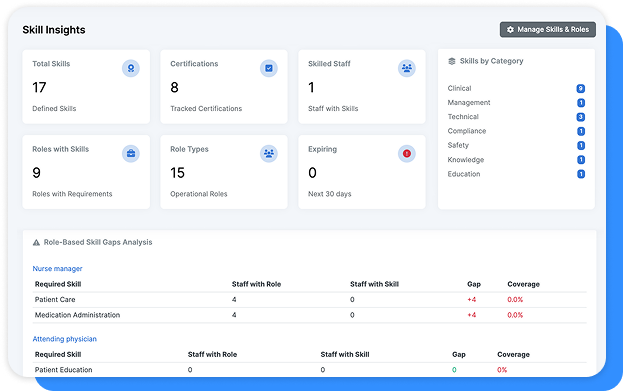The width and height of the screenshot is (623, 392).
Task: Click the Patient Care skill row
Action: (x=309, y=300)
